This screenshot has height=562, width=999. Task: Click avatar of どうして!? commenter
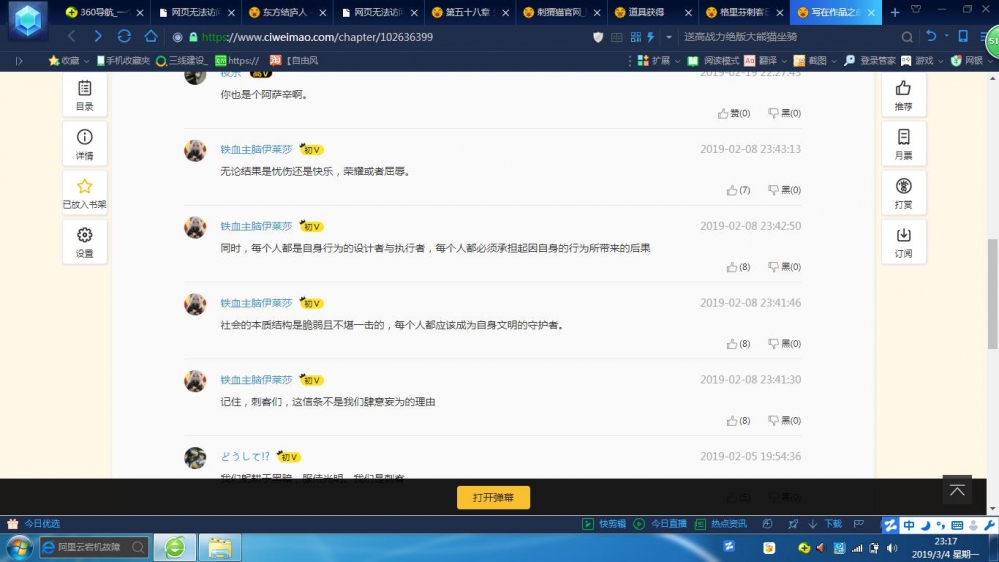coord(195,458)
